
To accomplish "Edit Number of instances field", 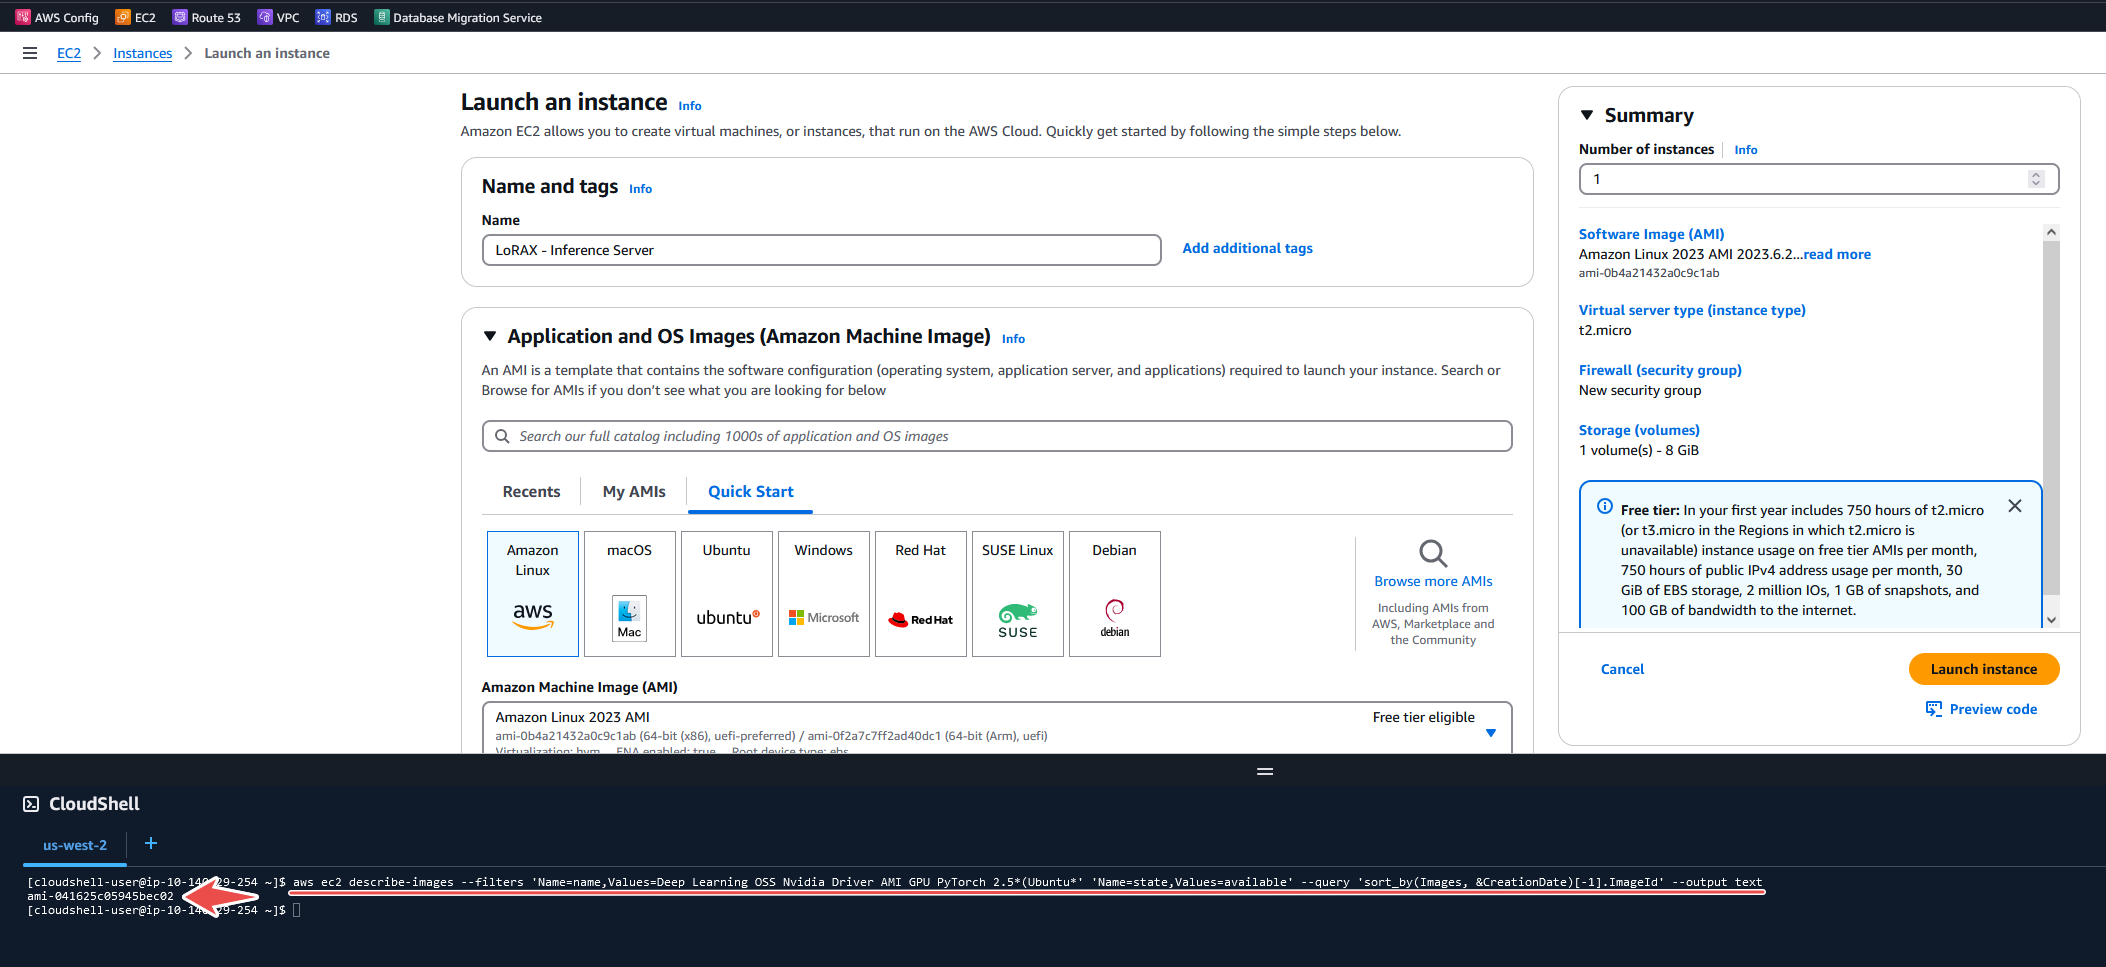I will click(1819, 179).
